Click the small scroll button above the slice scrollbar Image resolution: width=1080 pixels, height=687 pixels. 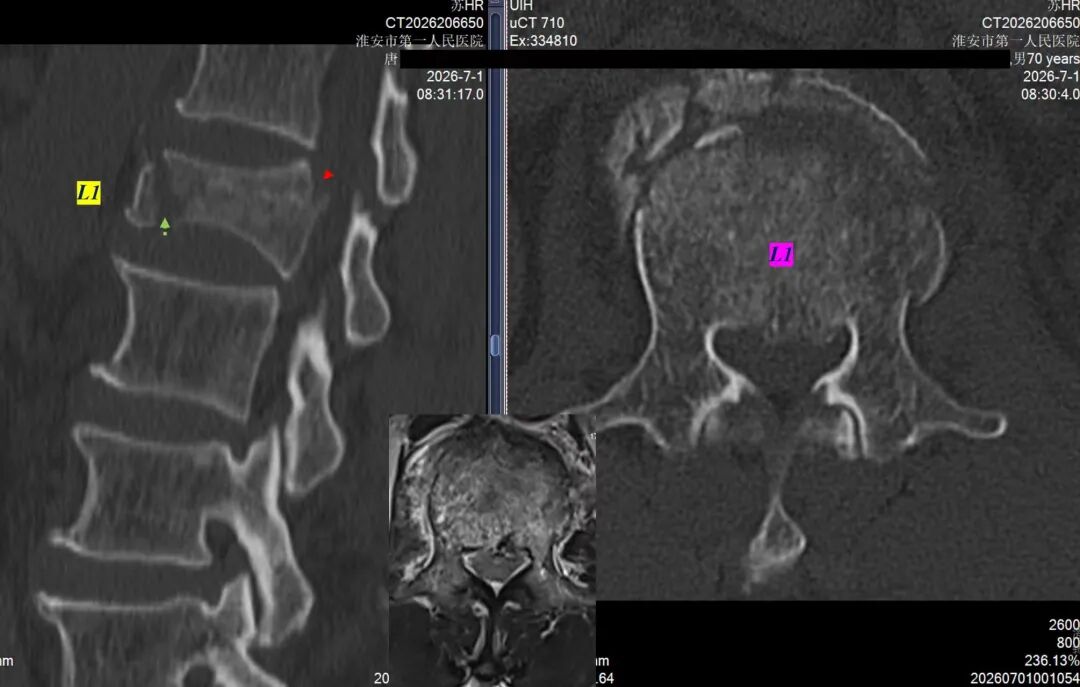(x=495, y=3)
